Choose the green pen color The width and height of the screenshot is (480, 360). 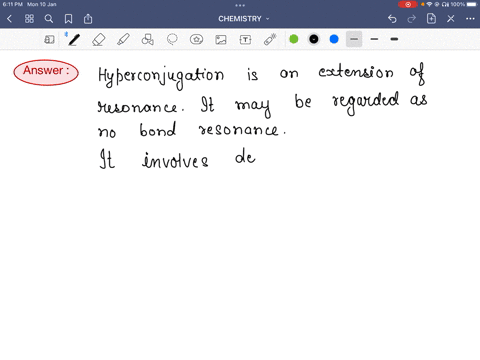coord(294,39)
